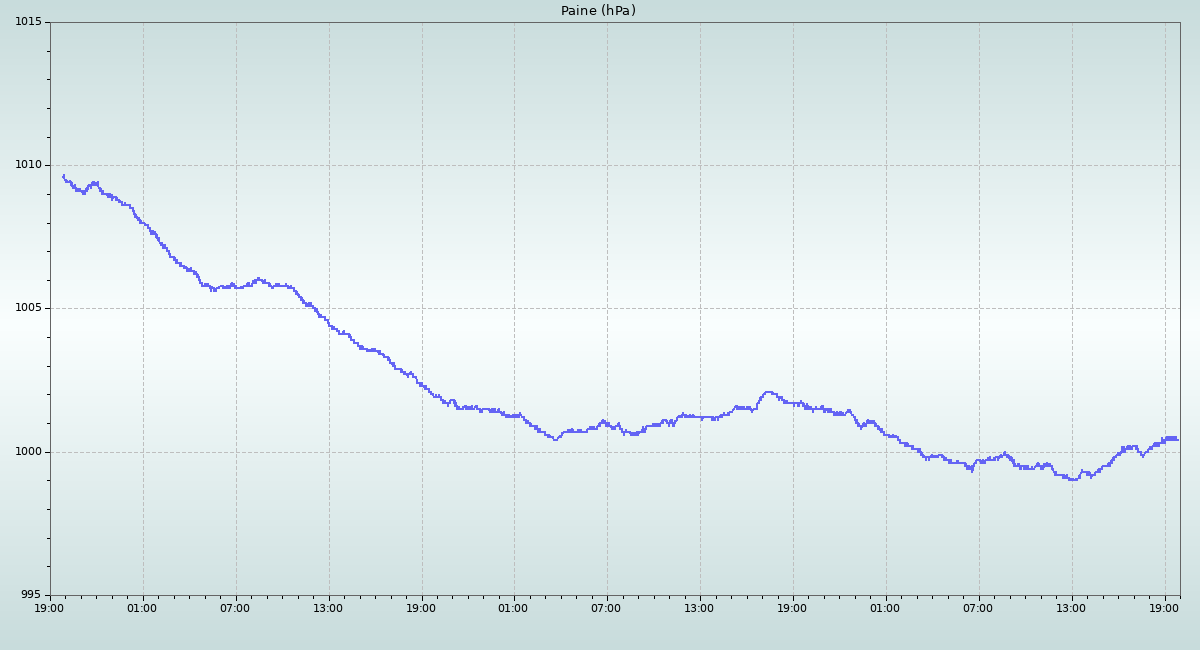Click the leftmost 01:00 time label
The image size is (1200, 650).
coord(142,607)
